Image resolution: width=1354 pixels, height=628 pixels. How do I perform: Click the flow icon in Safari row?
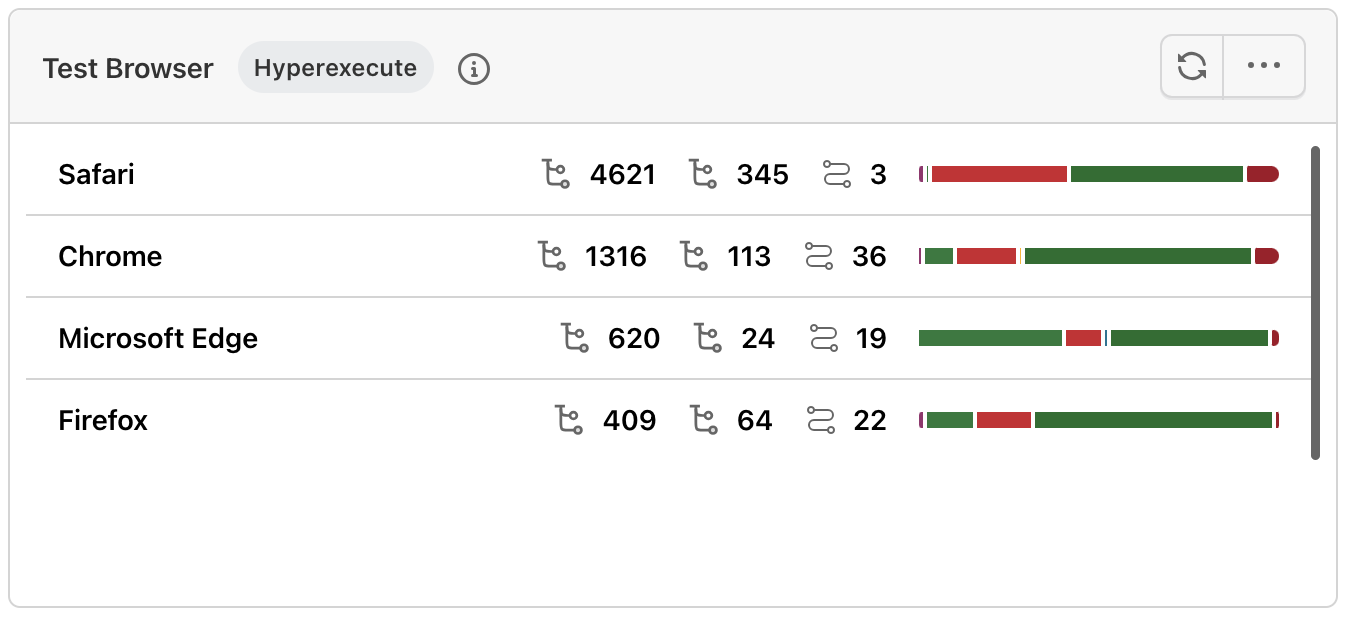coord(835,175)
